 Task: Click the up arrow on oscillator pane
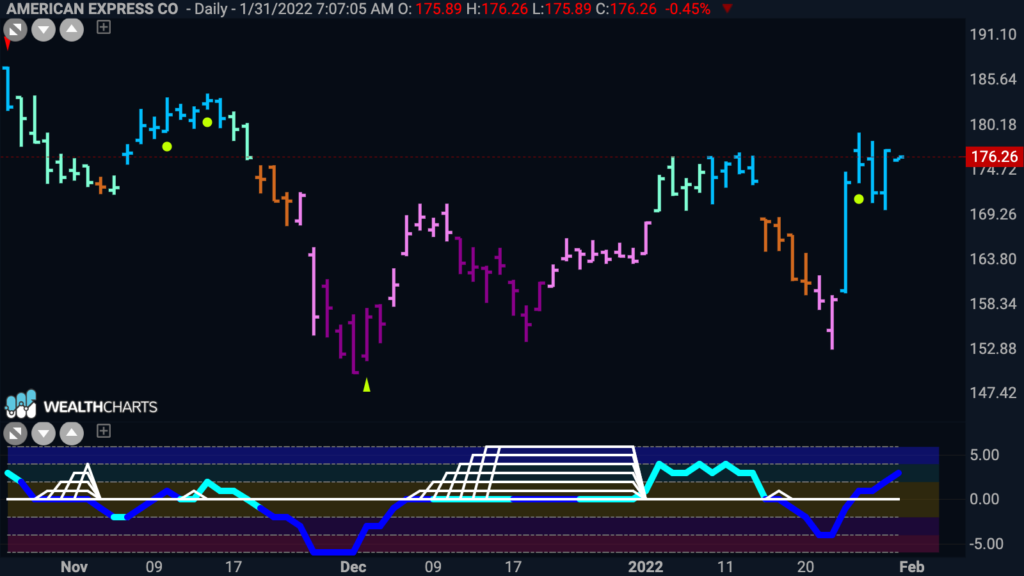point(72,433)
